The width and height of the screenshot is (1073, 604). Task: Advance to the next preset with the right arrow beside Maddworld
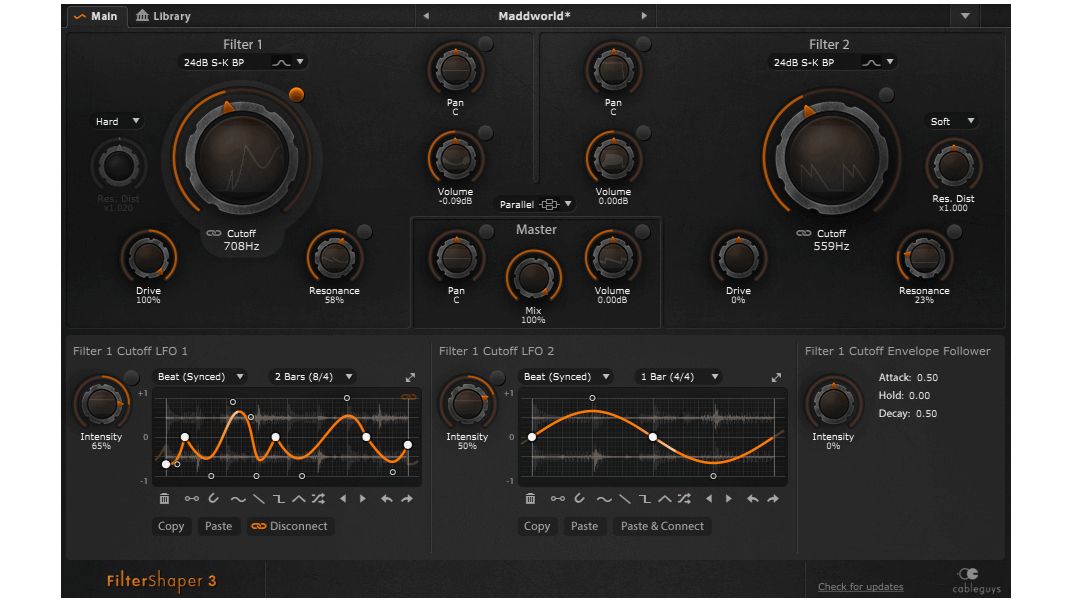click(644, 15)
